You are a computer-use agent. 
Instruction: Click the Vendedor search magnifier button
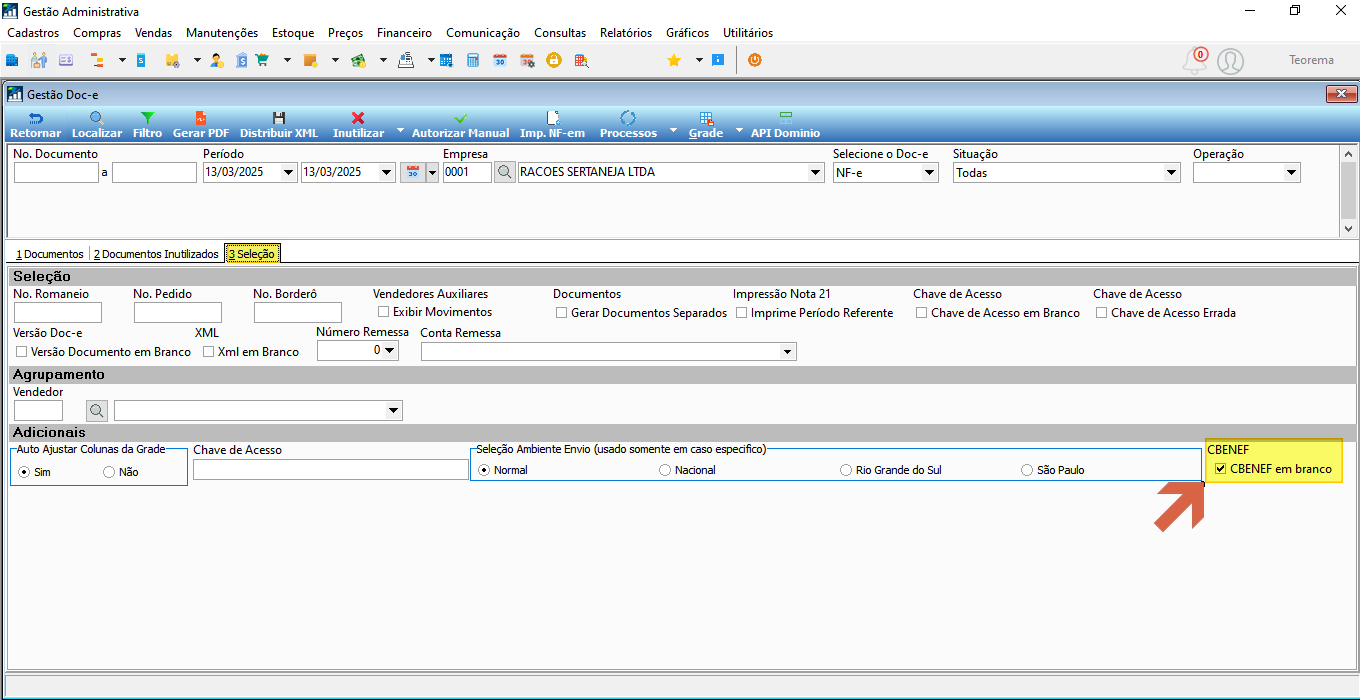click(x=96, y=410)
